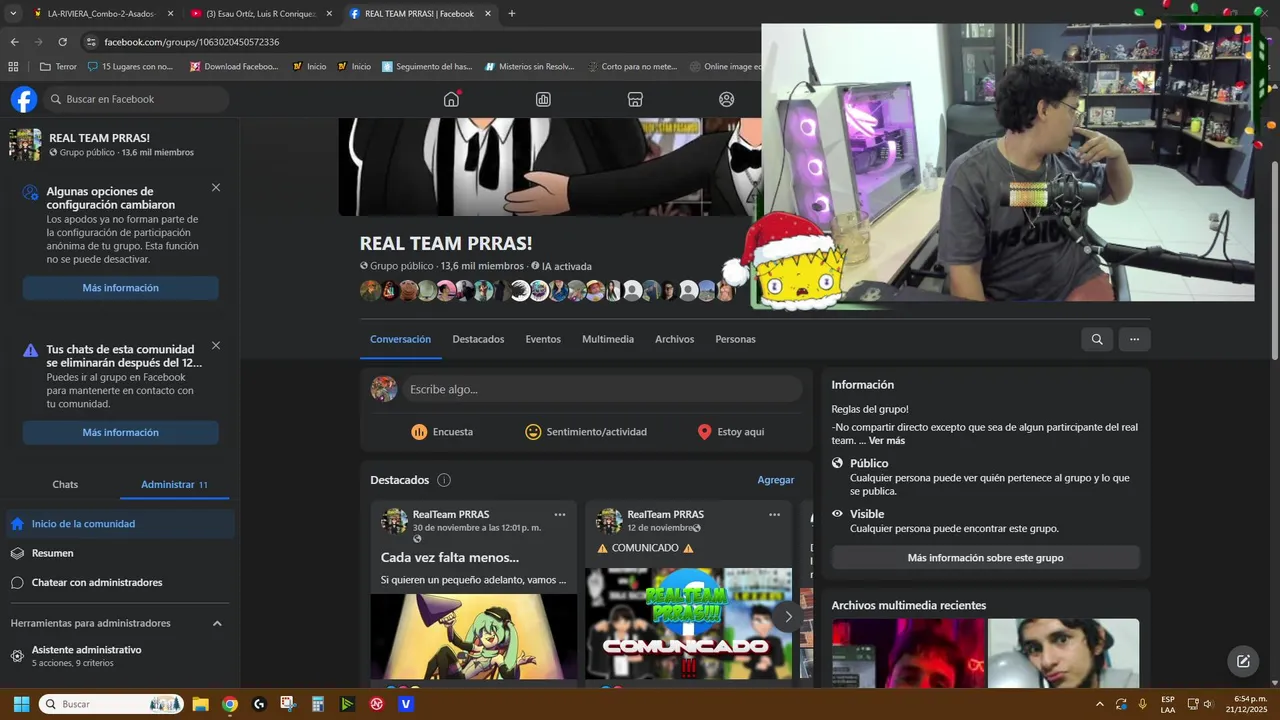Open the 'Misterios sin Resolv...' bookmark
Screen dimensions: 1280x720
[530, 67]
